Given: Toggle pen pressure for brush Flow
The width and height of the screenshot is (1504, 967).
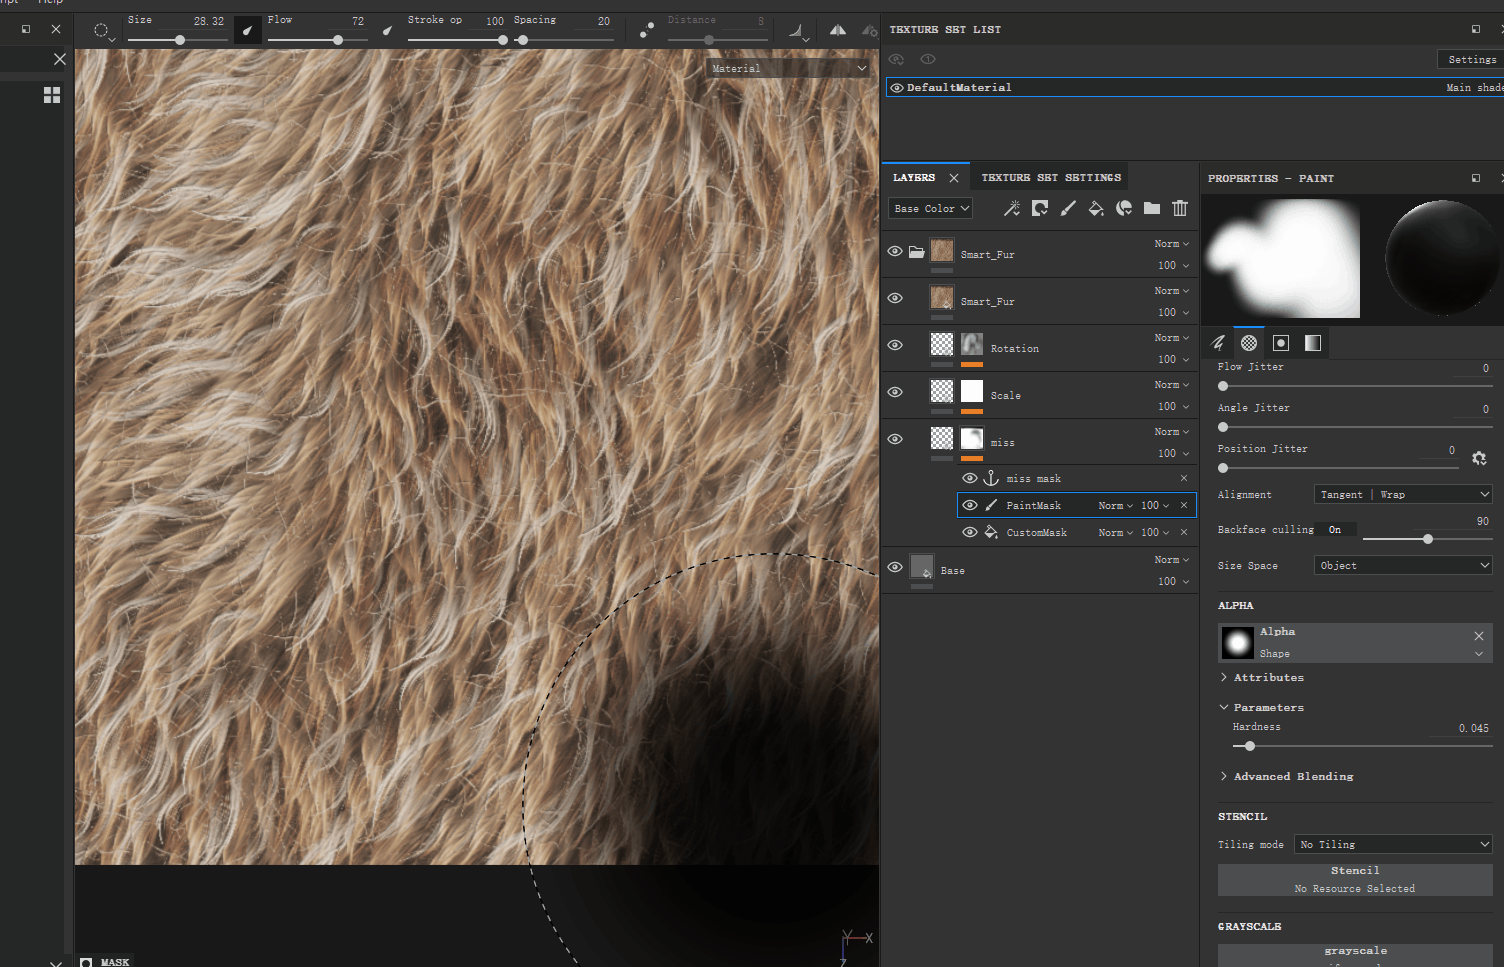Looking at the screenshot, I should coord(387,30).
